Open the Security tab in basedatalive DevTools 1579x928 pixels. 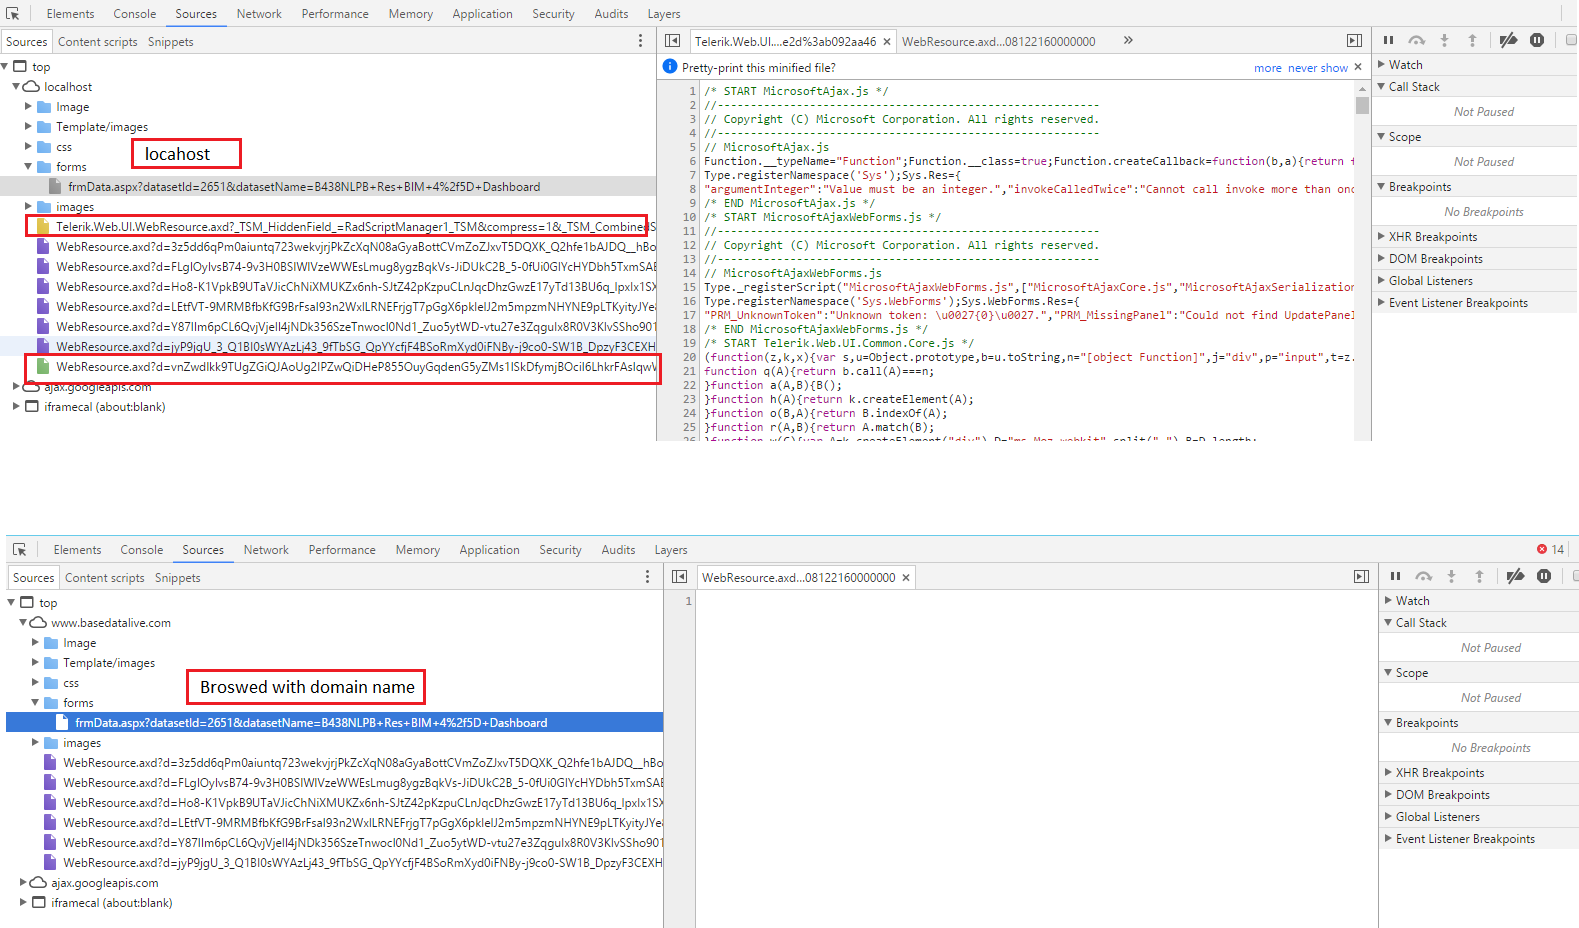560,550
